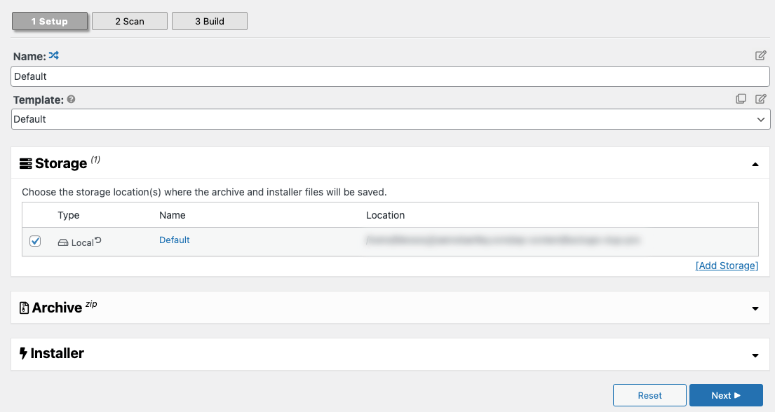Click the edit template icon

click(x=761, y=99)
